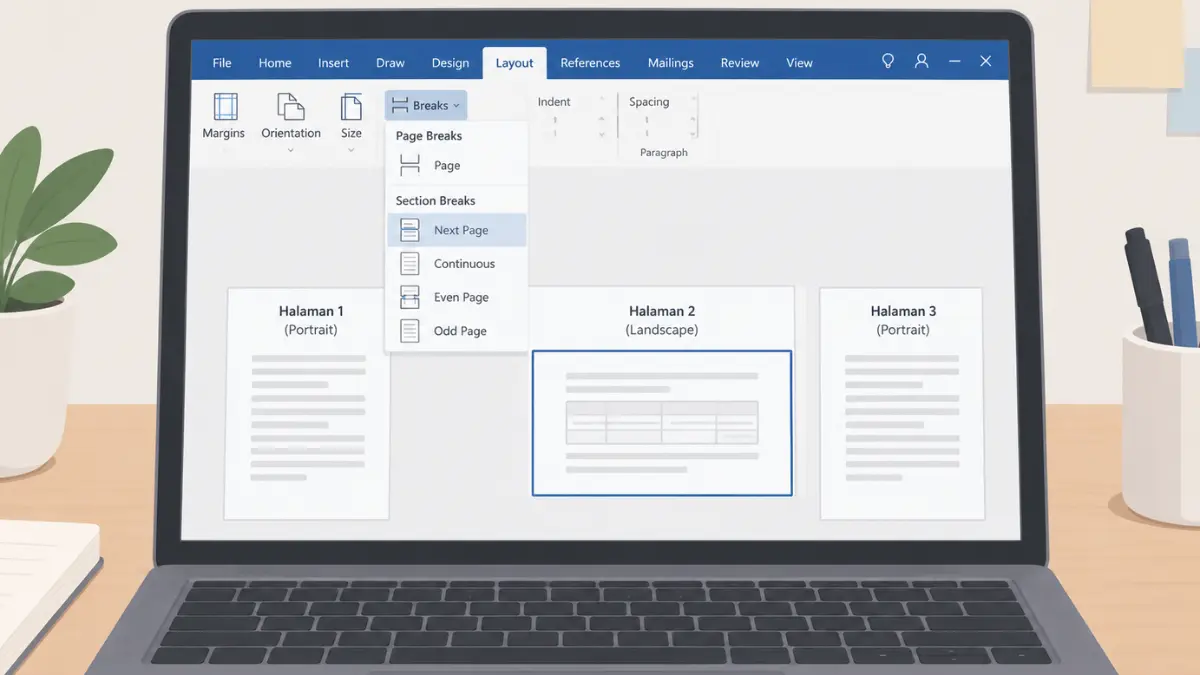The width and height of the screenshot is (1200, 675).
Task: Click the Size page icon
Action: point(351,107)
